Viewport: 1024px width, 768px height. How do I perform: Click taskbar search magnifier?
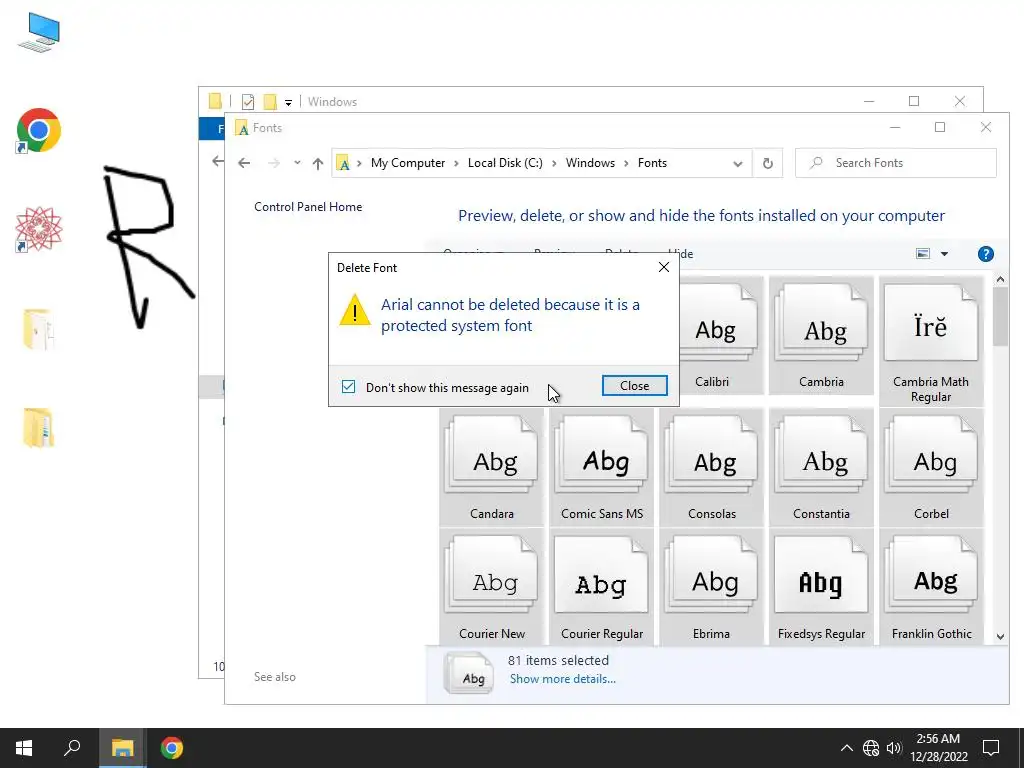[x=72, y=748]
